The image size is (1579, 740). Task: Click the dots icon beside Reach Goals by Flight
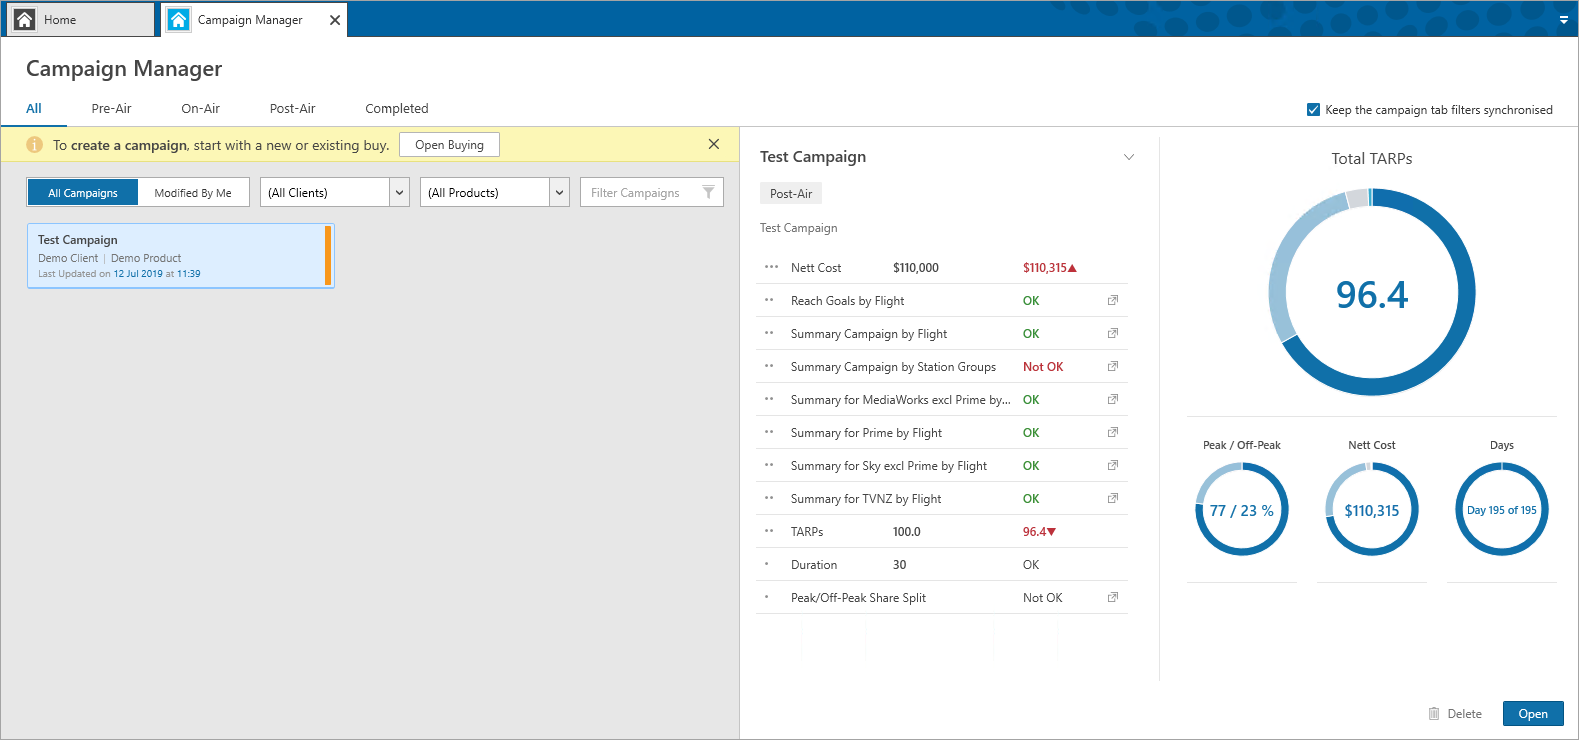[x=769, y=300]
